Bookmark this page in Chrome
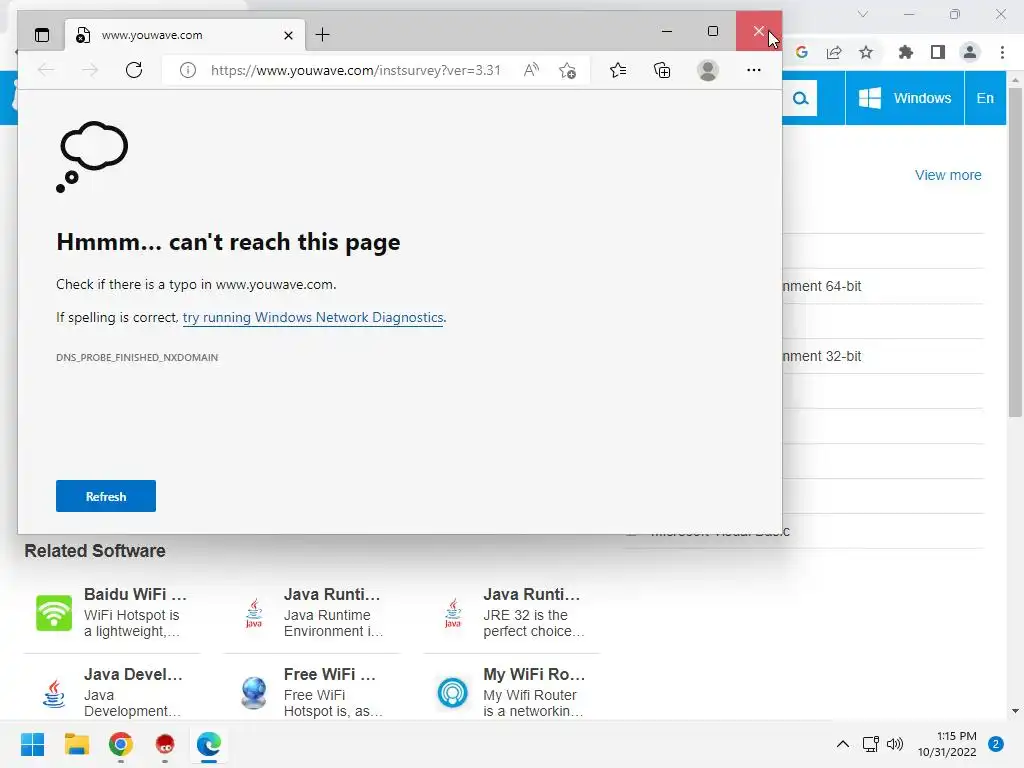This screenshot has height=768, width=1024. 866,52
